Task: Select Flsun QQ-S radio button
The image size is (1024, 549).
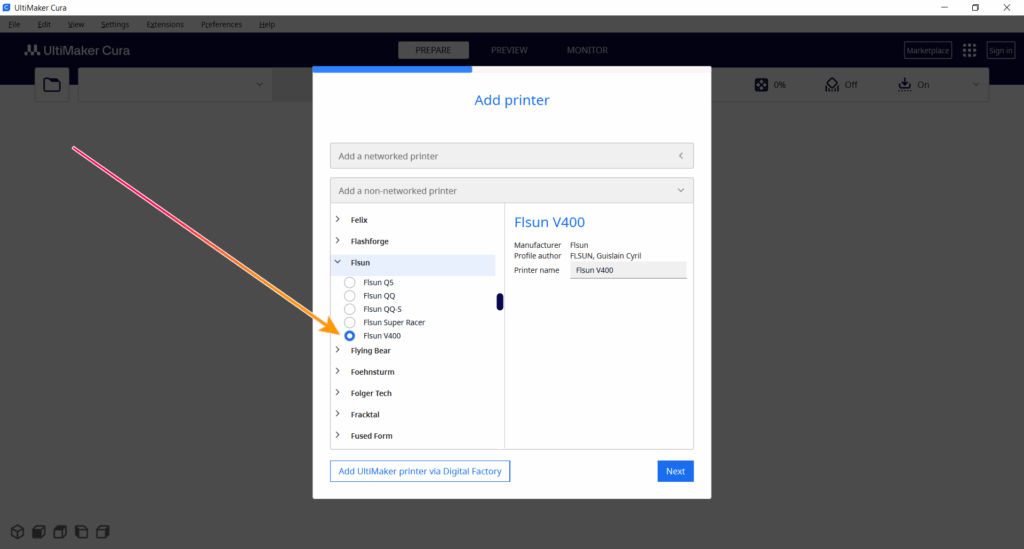Action: tap(350, 309)
